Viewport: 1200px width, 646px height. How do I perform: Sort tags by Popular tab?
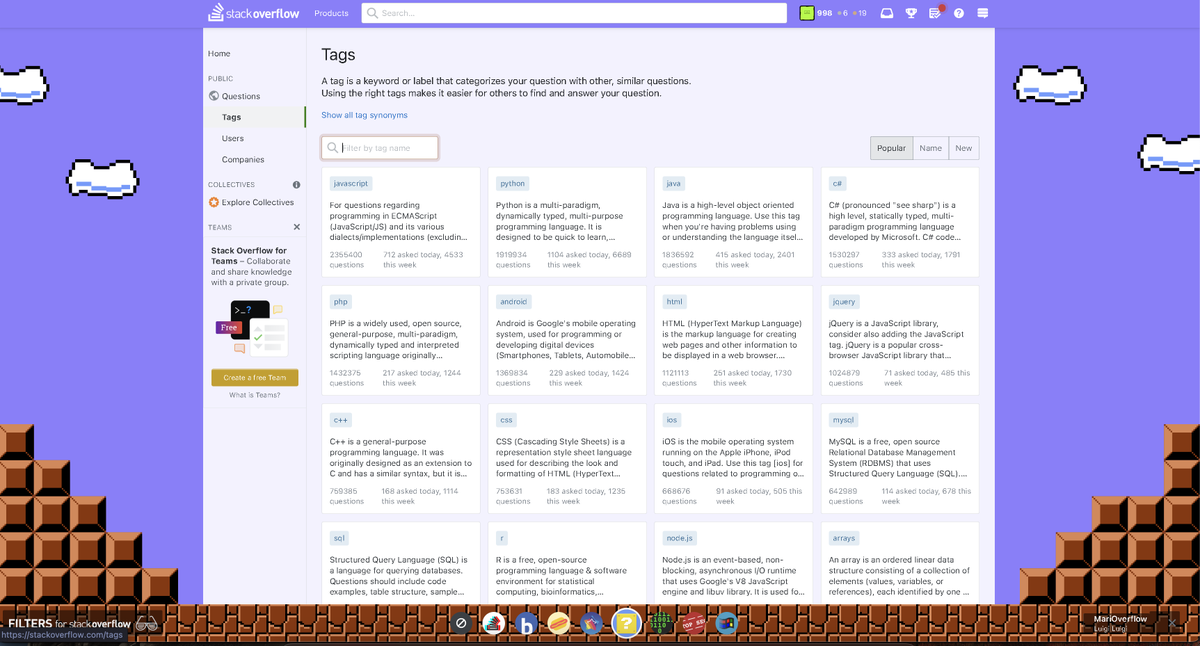click(891, 148)
